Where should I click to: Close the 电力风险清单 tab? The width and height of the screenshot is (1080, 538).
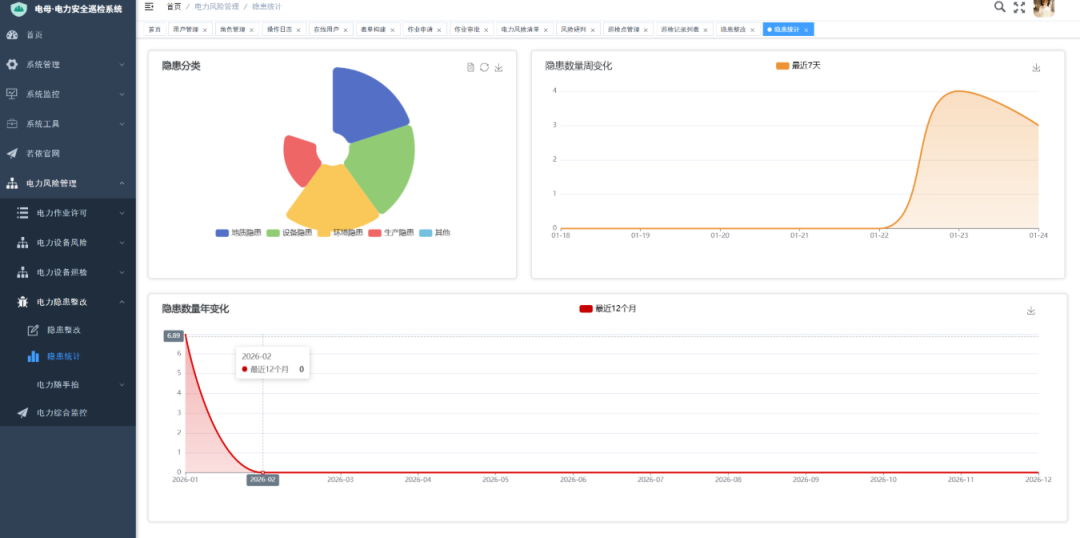pyautogui.click(x=546, y=30)
